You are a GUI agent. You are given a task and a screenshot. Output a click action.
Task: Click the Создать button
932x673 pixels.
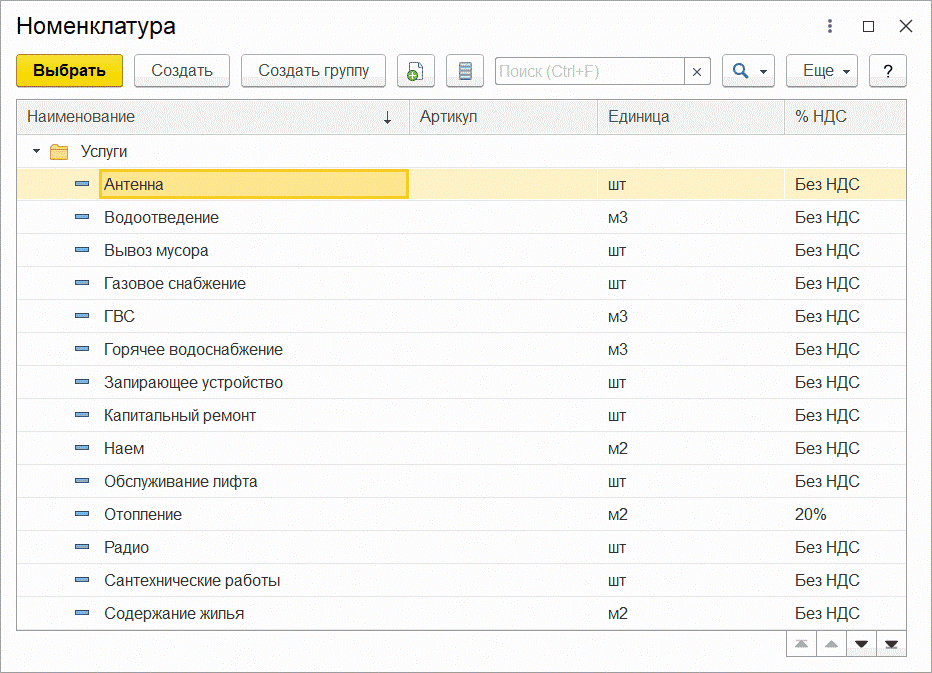182,71
